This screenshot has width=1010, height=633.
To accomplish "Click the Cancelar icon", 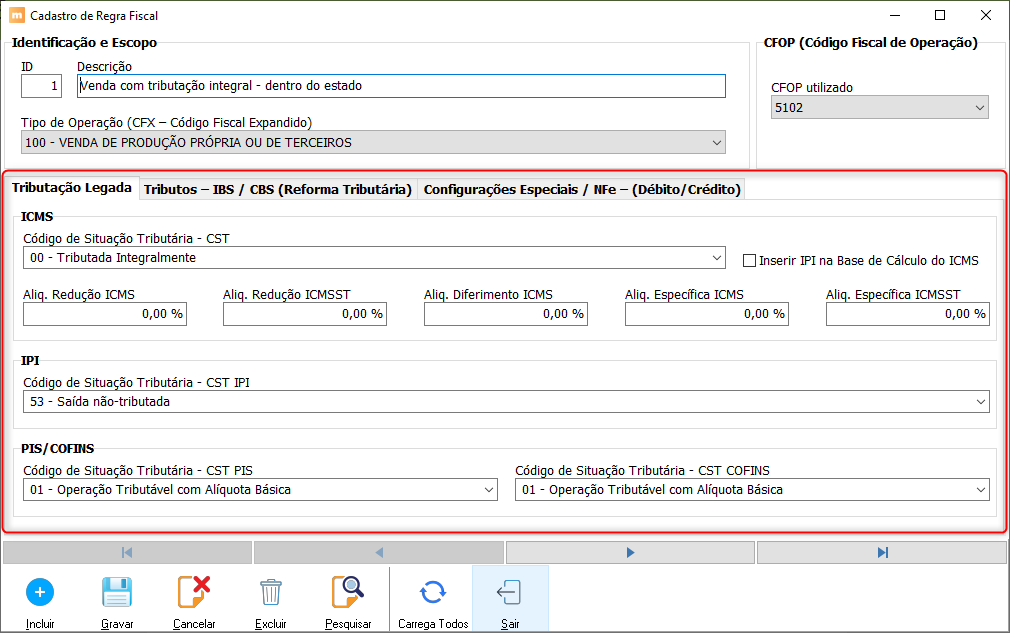I will tap(194, 592).
